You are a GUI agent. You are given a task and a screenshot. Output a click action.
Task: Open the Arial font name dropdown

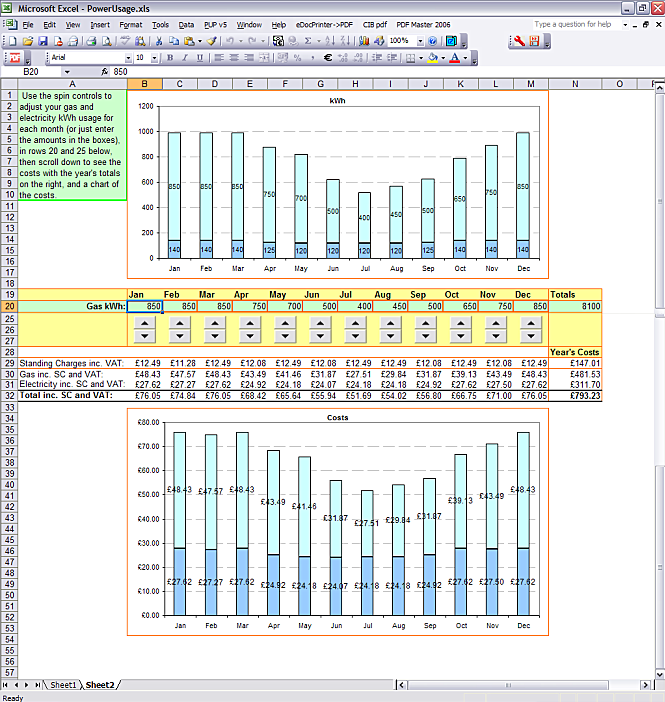[x=129, y=58]
